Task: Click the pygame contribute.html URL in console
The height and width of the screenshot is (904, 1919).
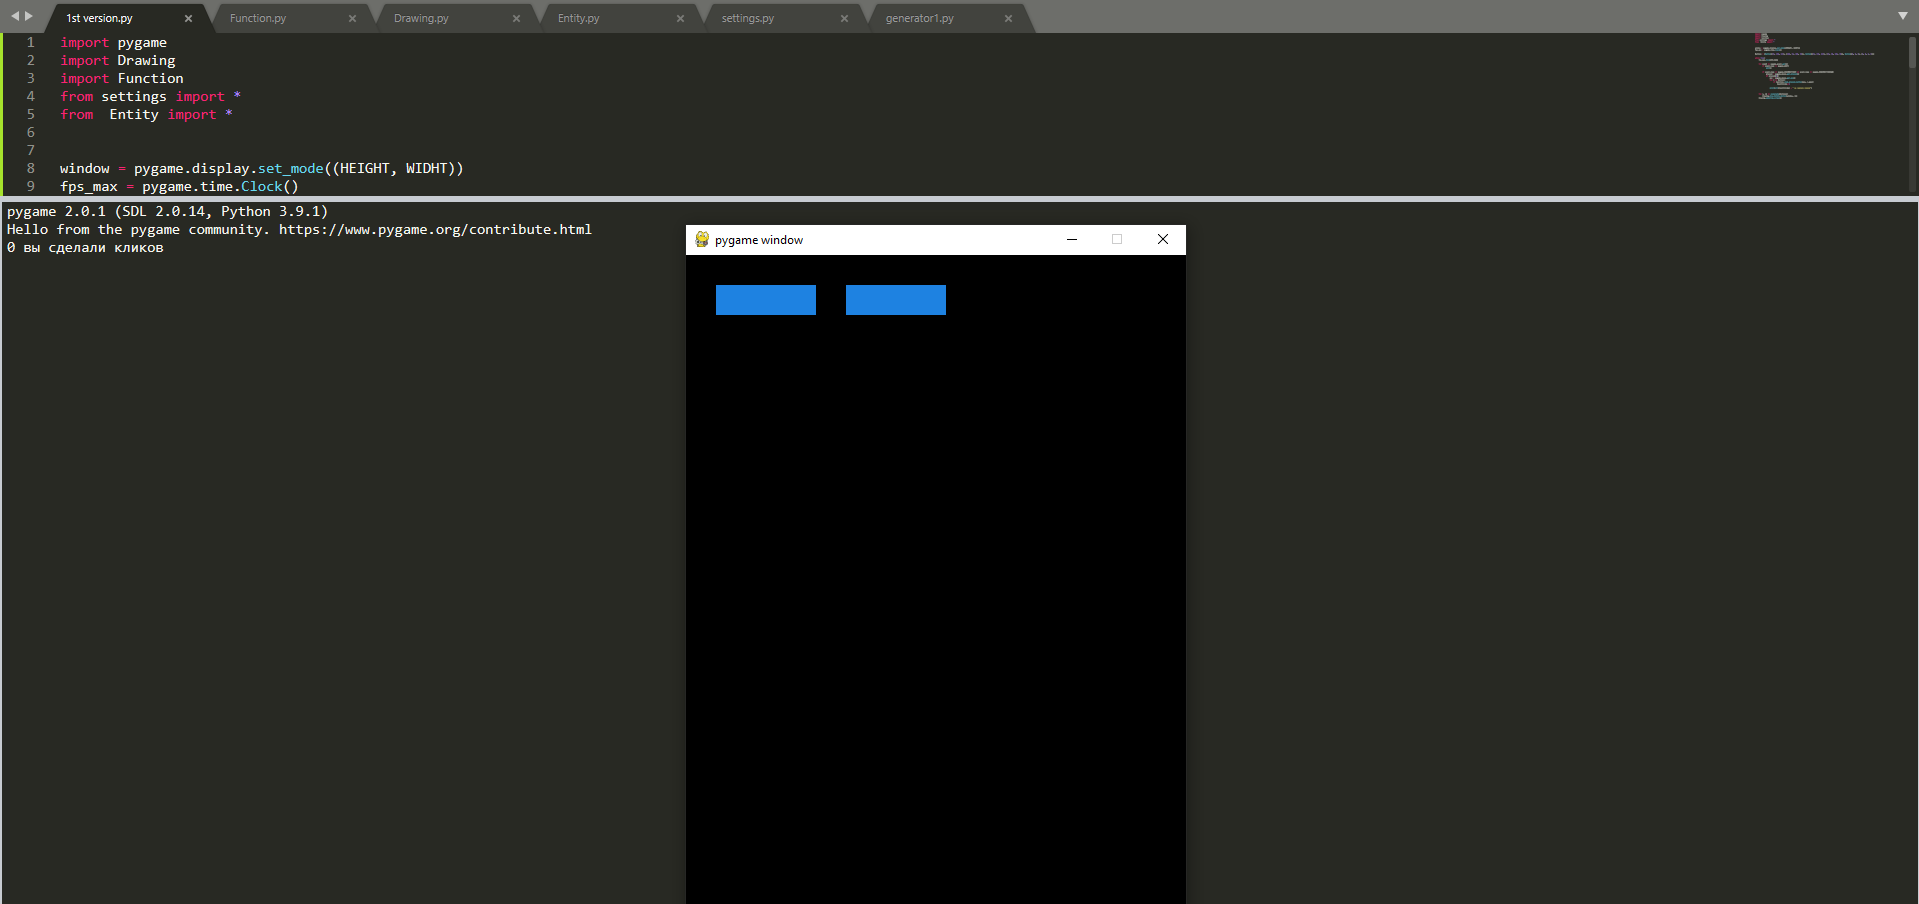Action: point(435,229)
